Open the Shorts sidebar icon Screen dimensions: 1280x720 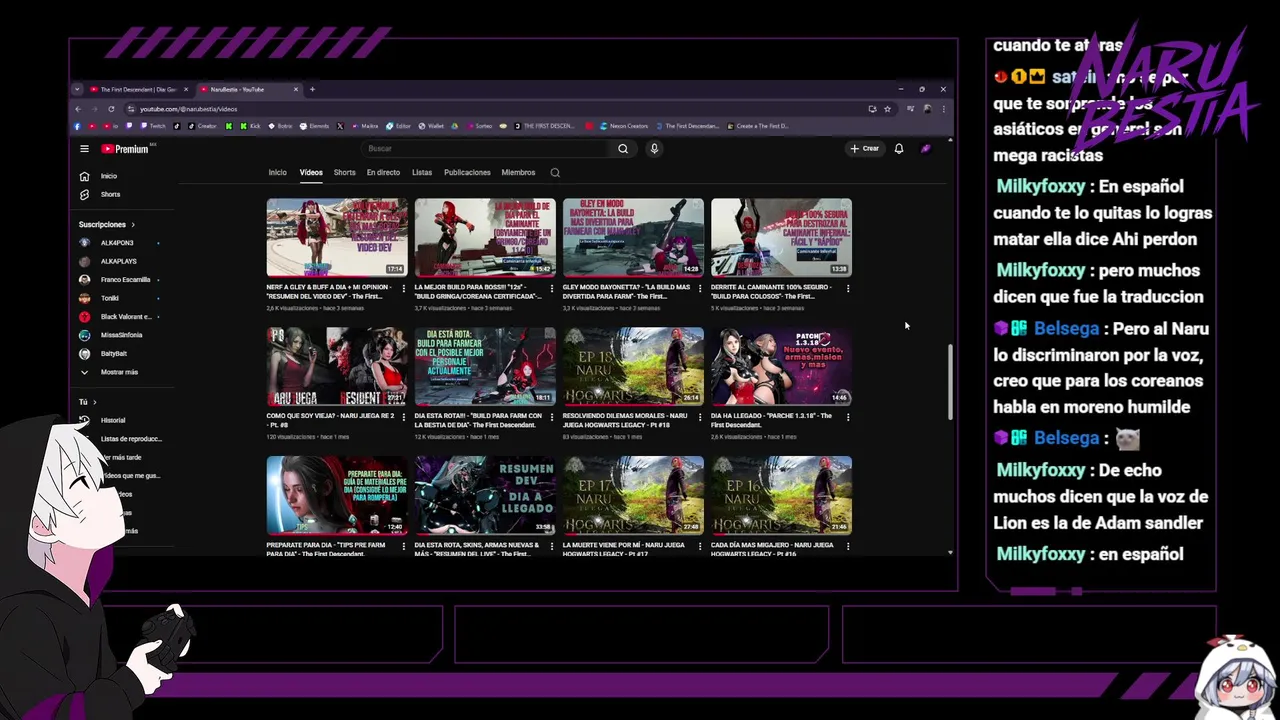pos(84,194)
